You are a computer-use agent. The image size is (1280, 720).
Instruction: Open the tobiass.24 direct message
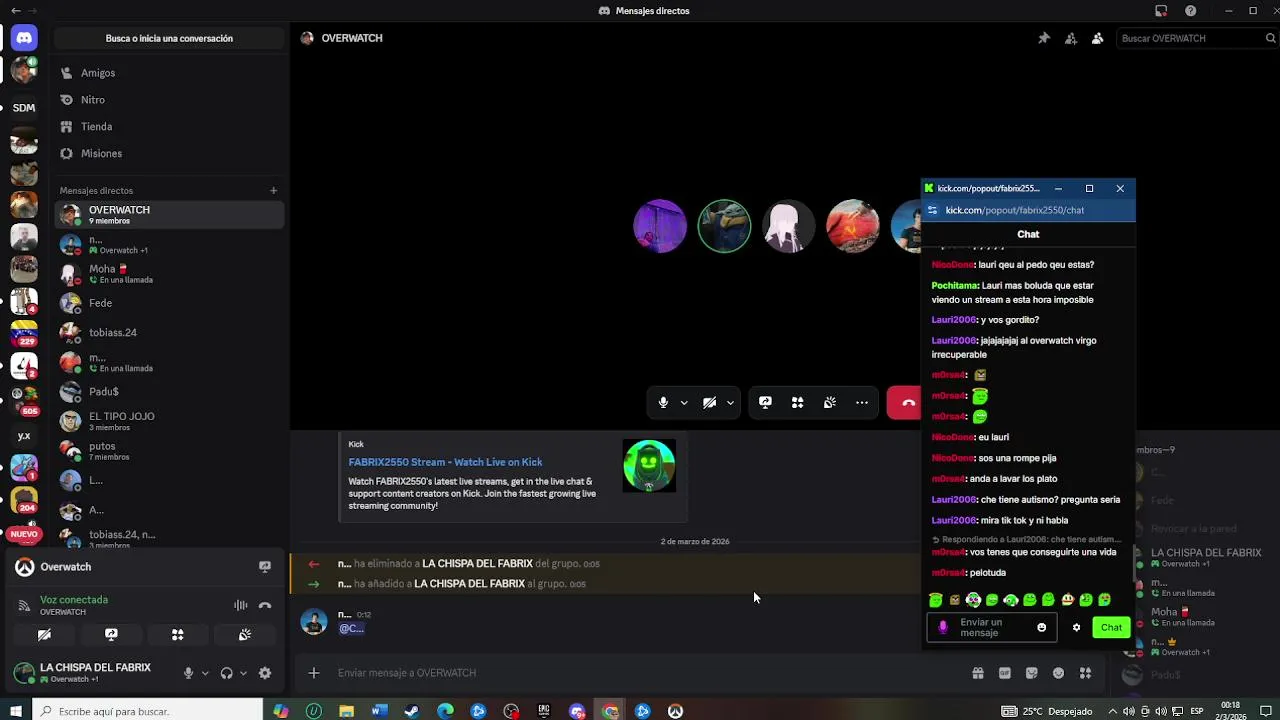[169, 332]
